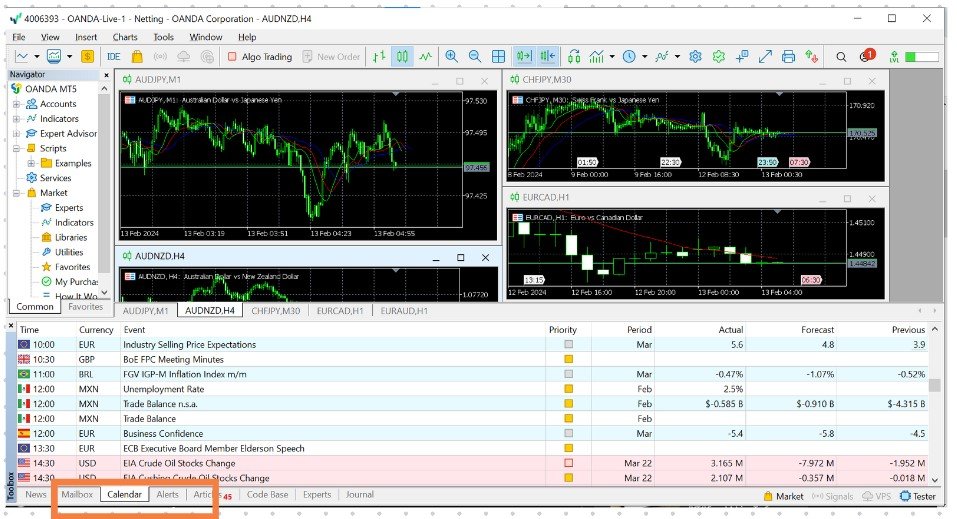Open the Charts menu
The image size is (957, 519).
coord(125,37)
